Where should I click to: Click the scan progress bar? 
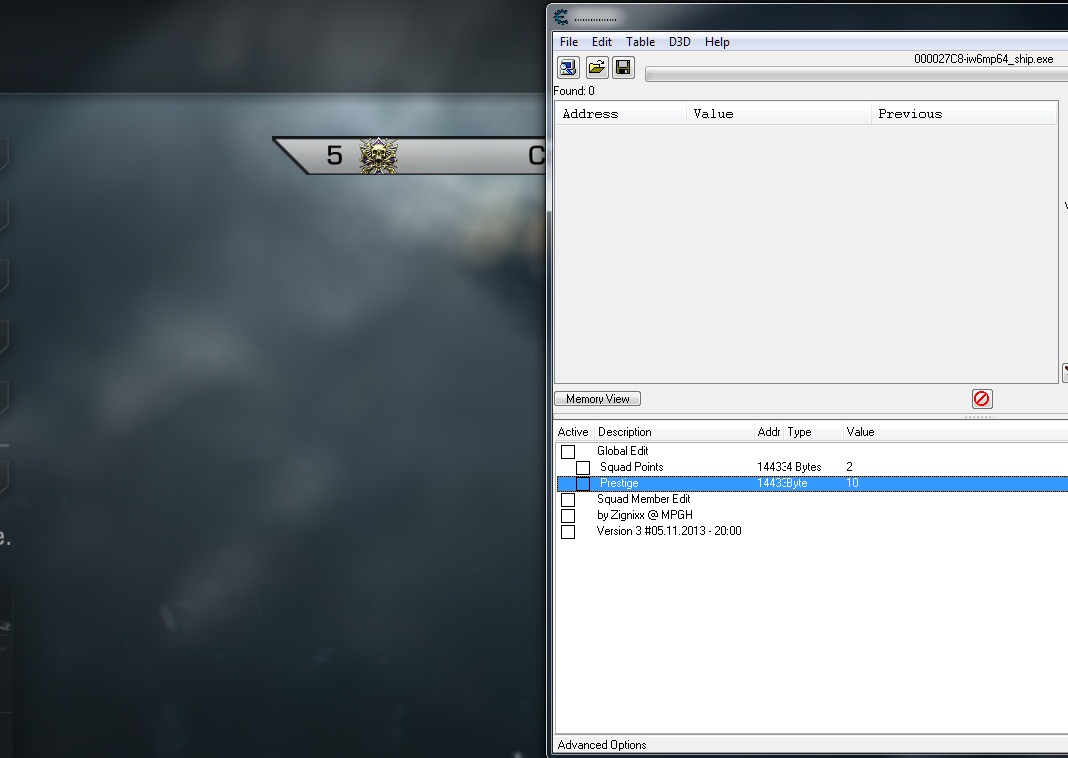click(x=856, y=75)
